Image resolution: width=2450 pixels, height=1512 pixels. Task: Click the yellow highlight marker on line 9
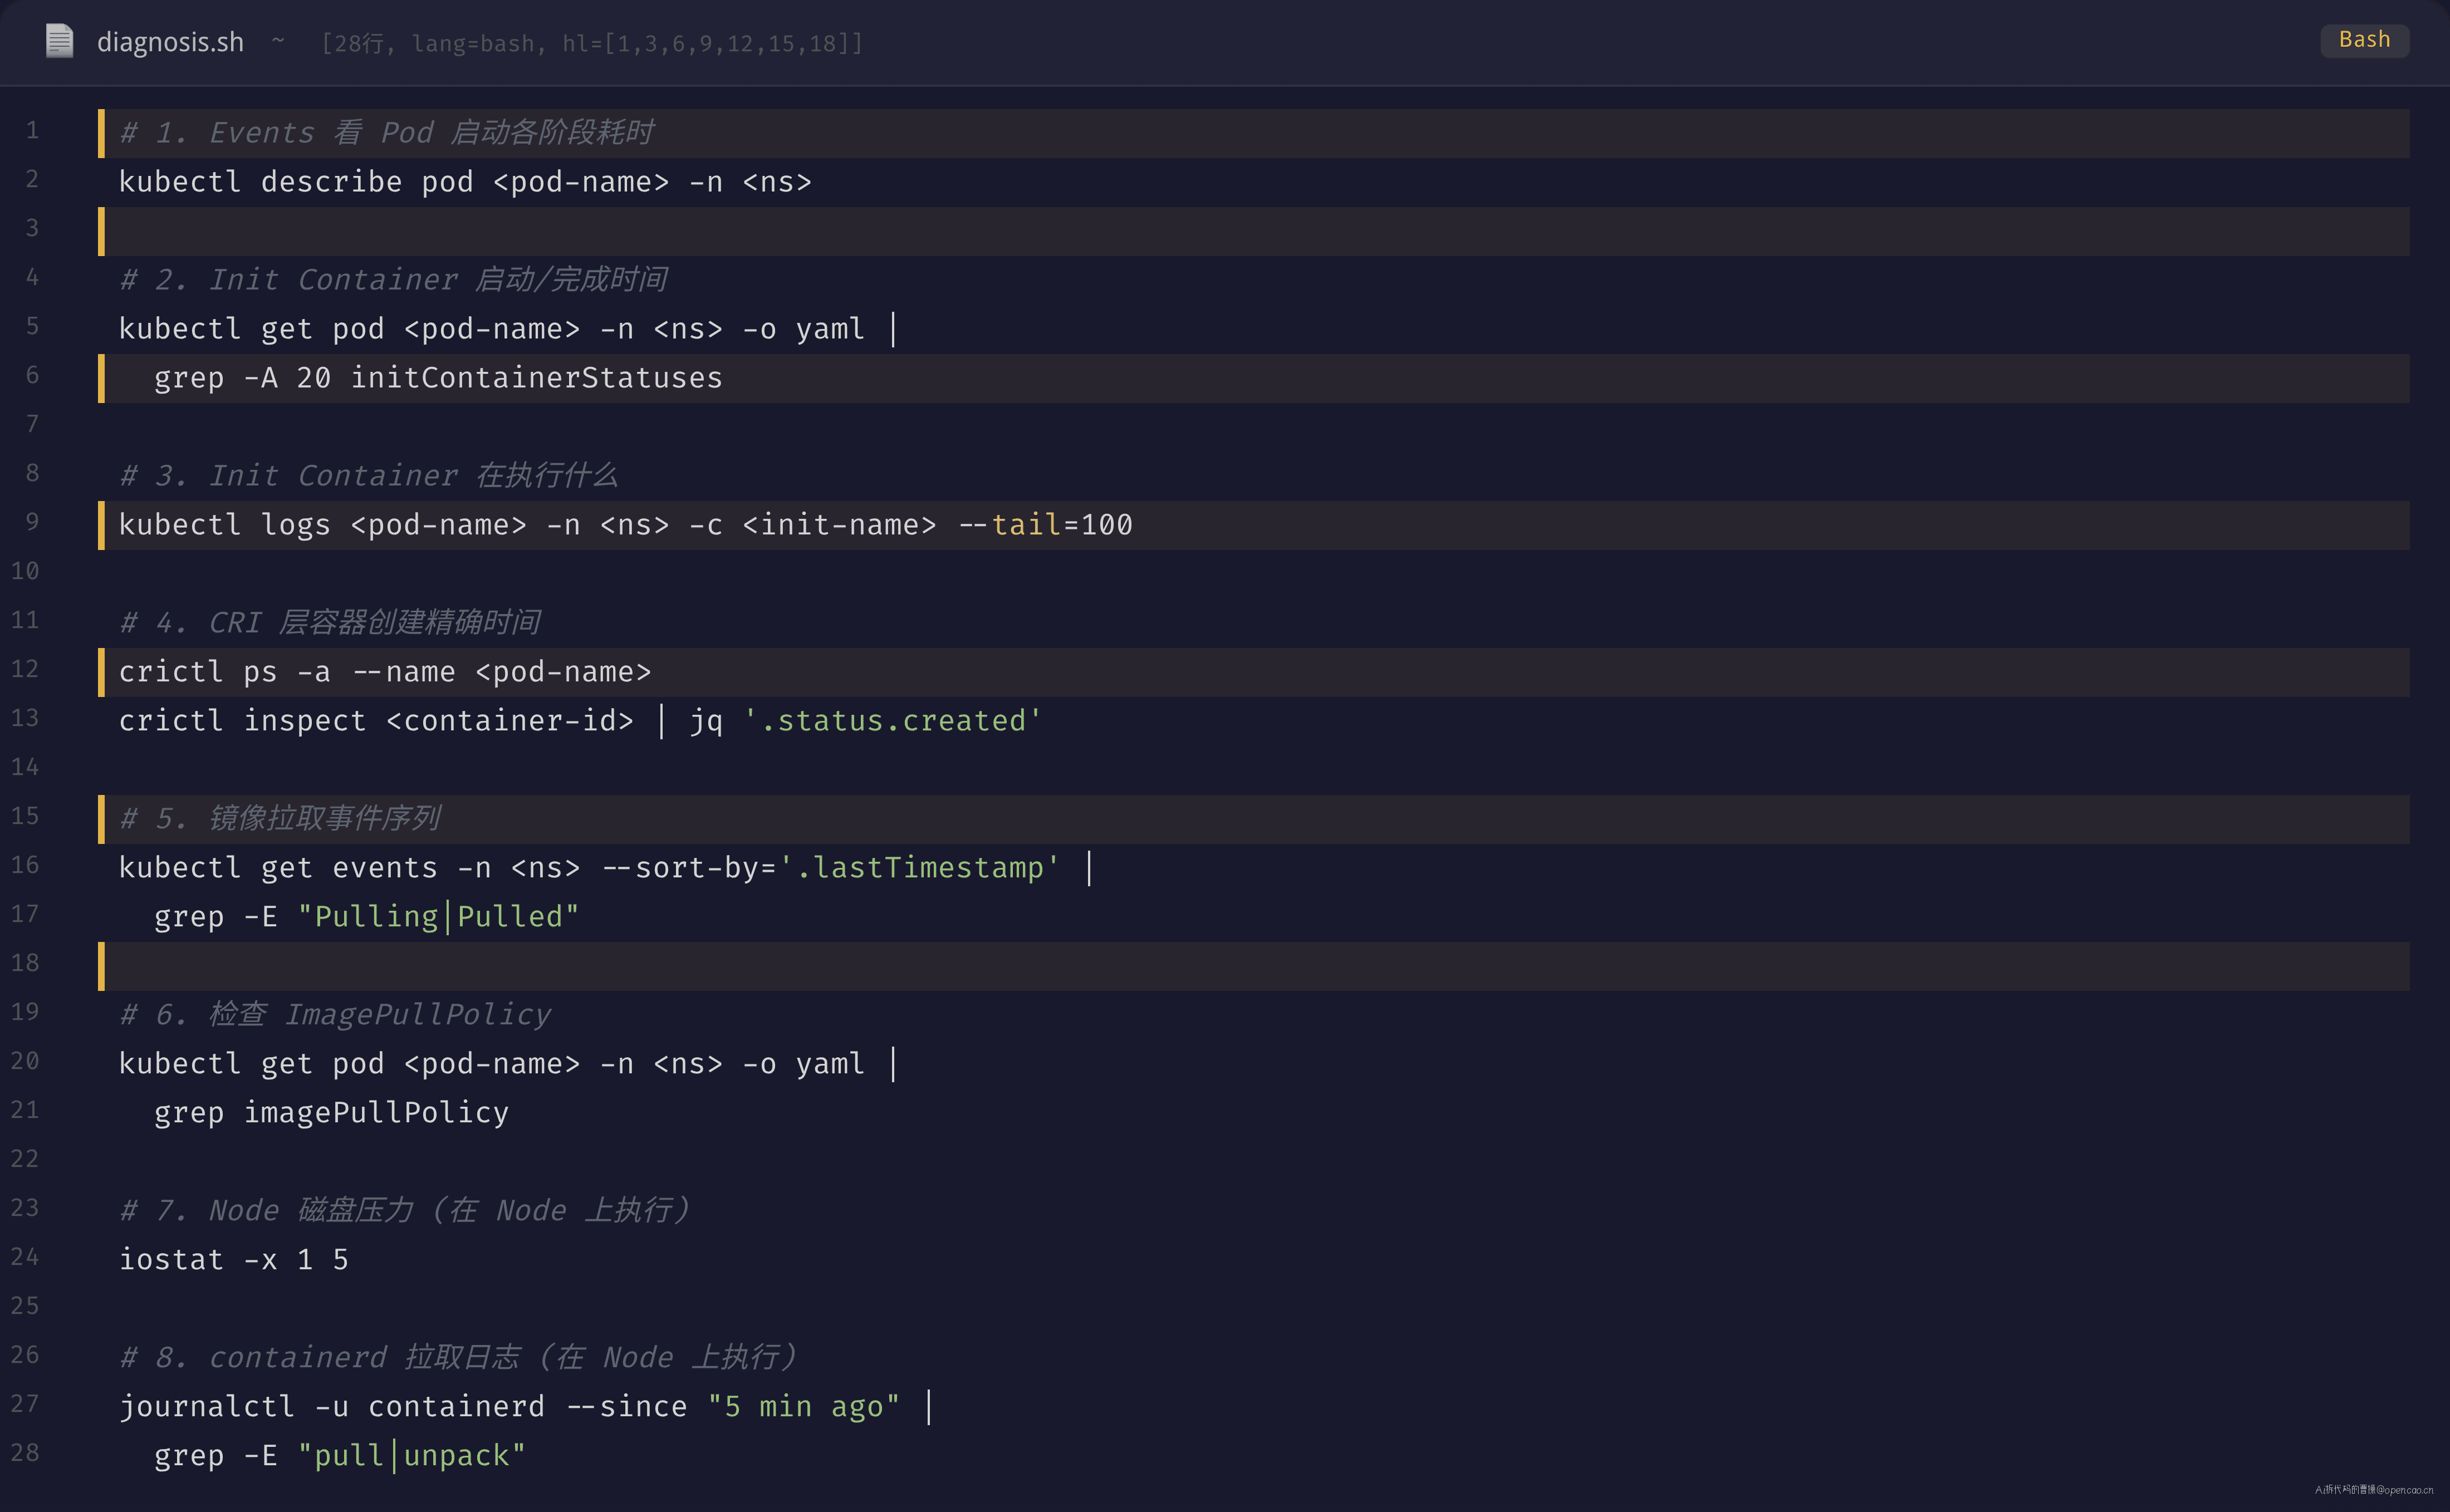(101, 525)
